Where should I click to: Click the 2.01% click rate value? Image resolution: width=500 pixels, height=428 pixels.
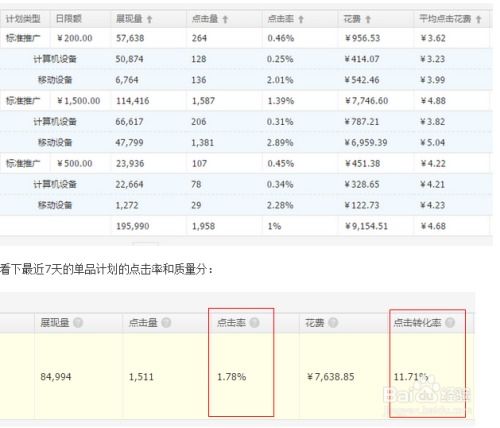tap(280, 80)
